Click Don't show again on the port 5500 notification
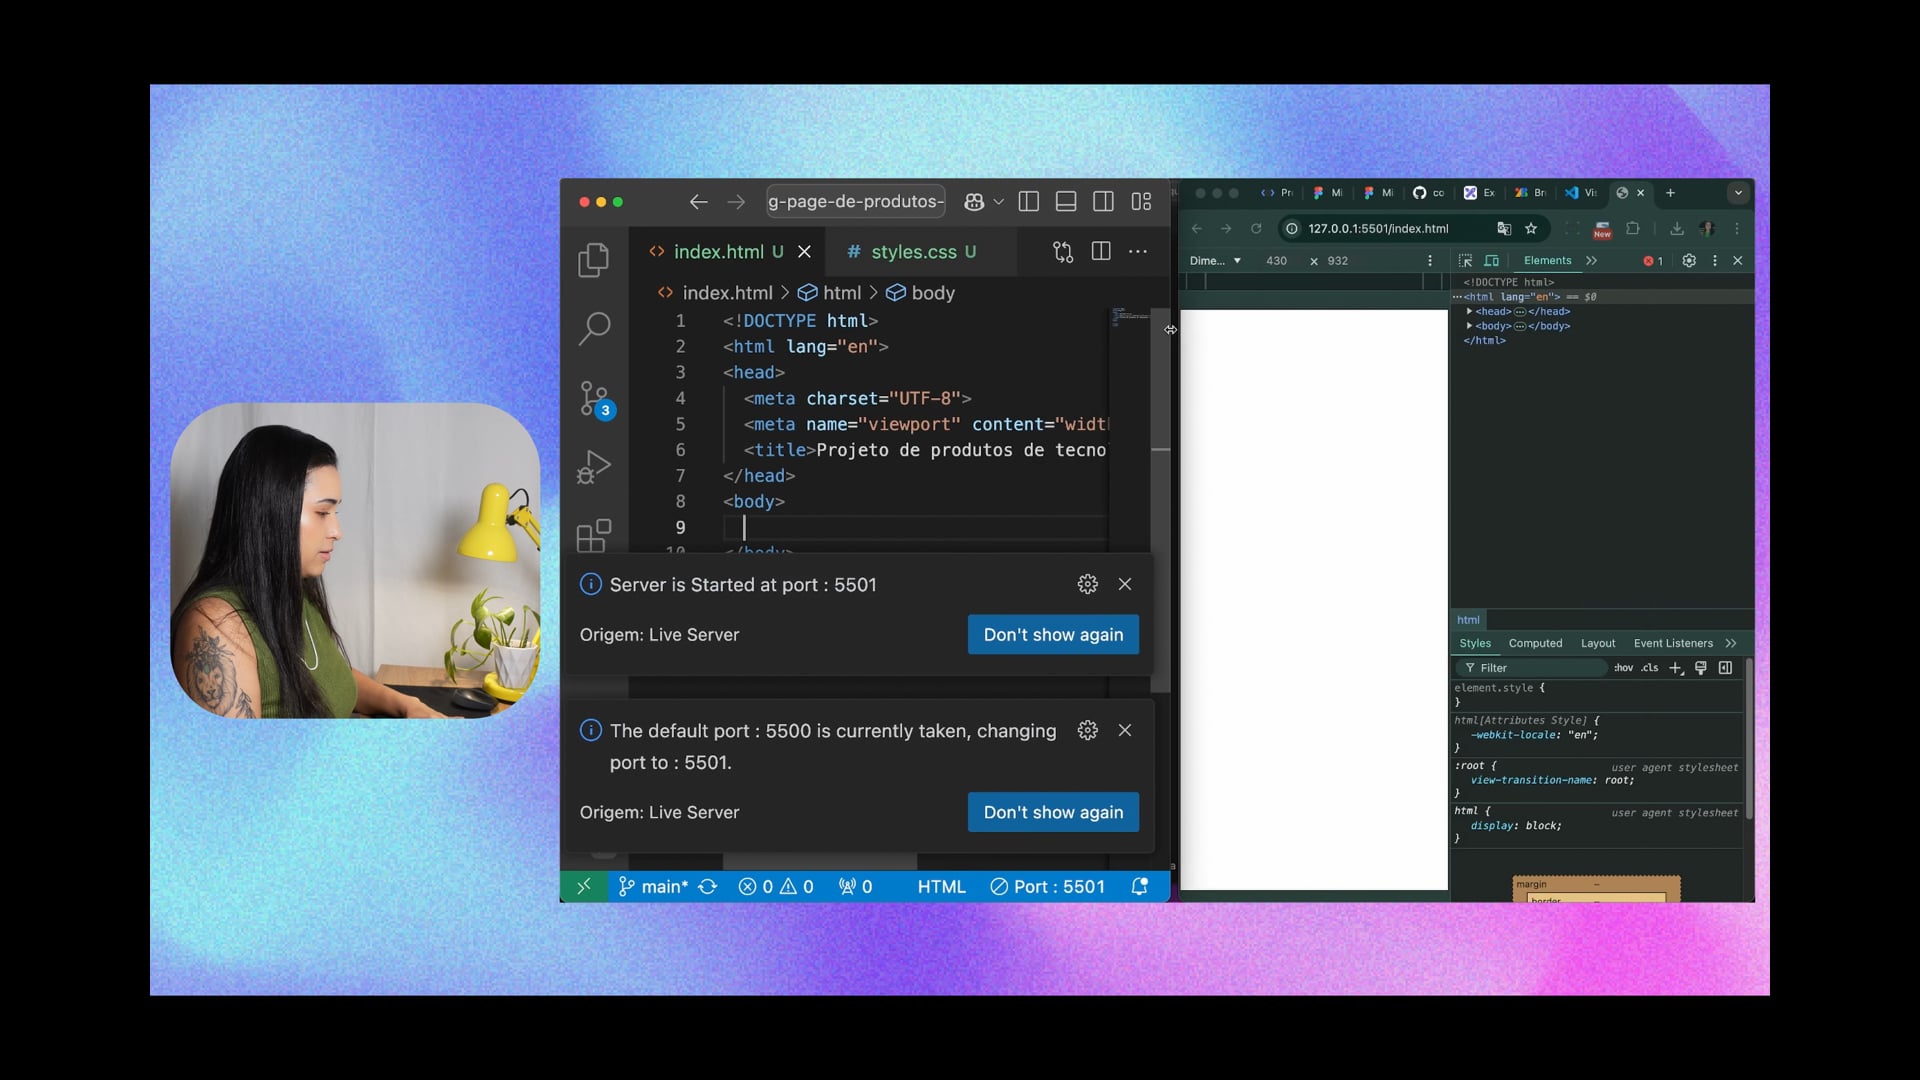The image size is (1920, 1080). tap(1053, 813)
